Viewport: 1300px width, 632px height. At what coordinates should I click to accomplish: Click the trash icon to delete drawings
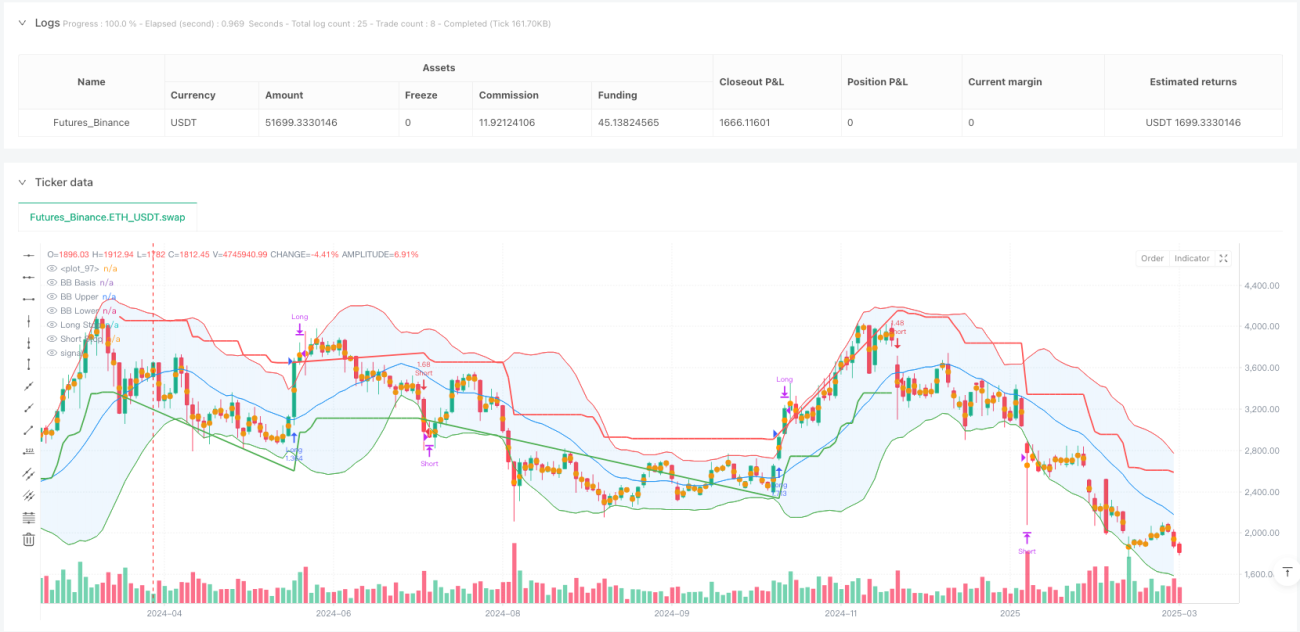point(28,539)
